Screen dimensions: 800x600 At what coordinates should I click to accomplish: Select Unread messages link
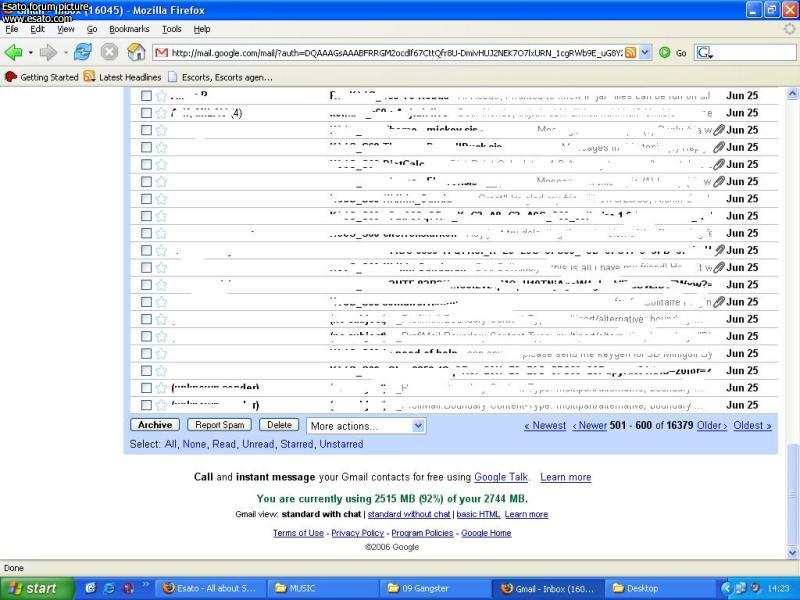pos(258,444)
